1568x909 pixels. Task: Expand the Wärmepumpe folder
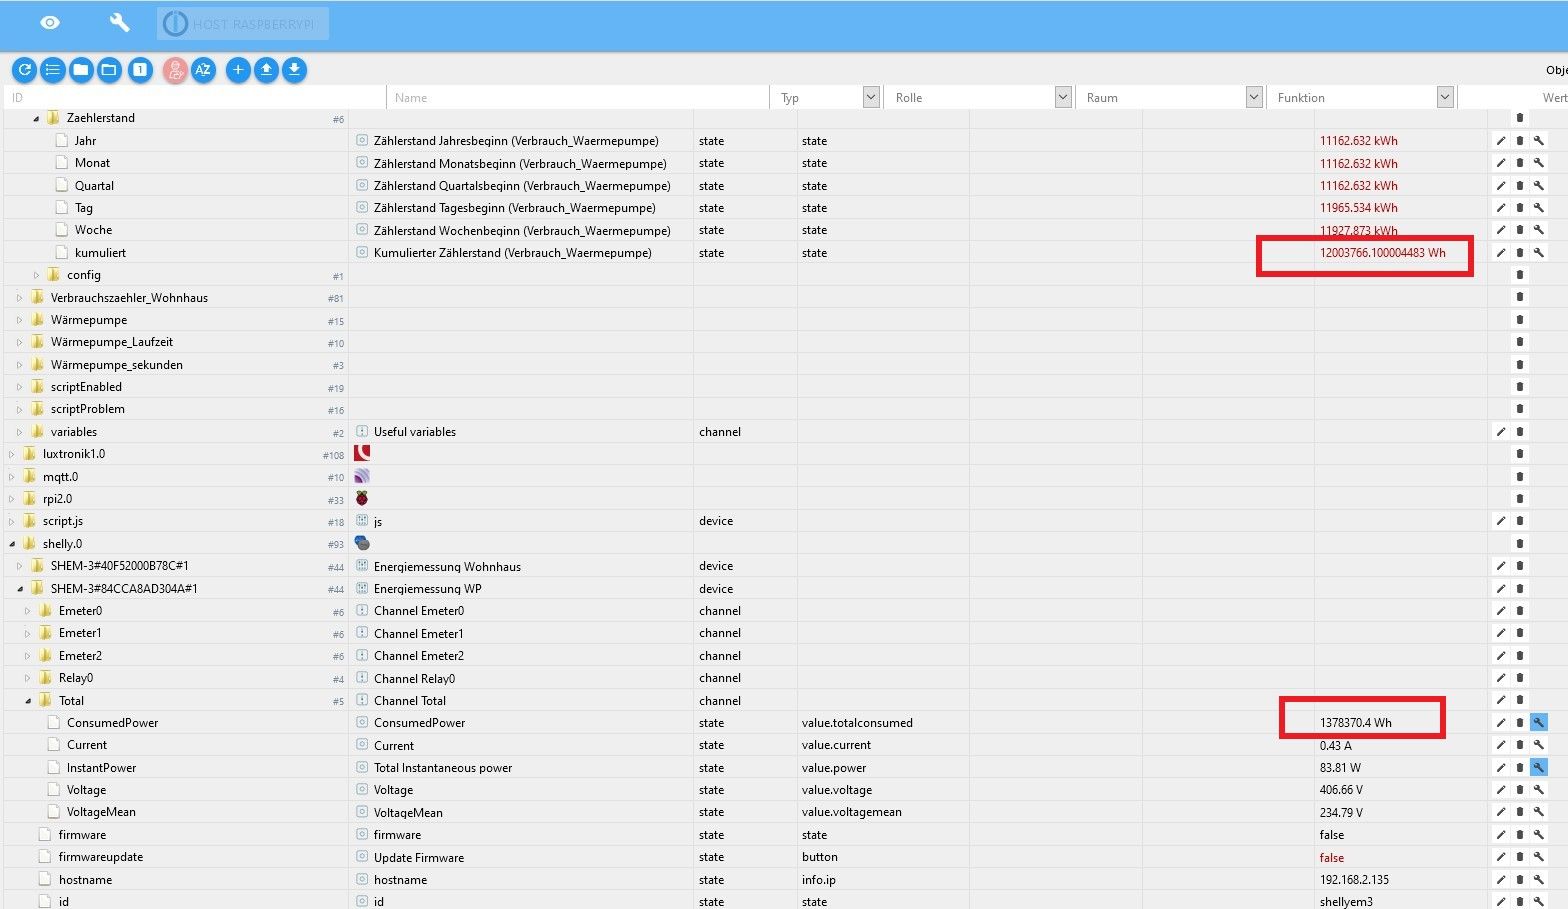pyautogui.click(x=19, y=320)
